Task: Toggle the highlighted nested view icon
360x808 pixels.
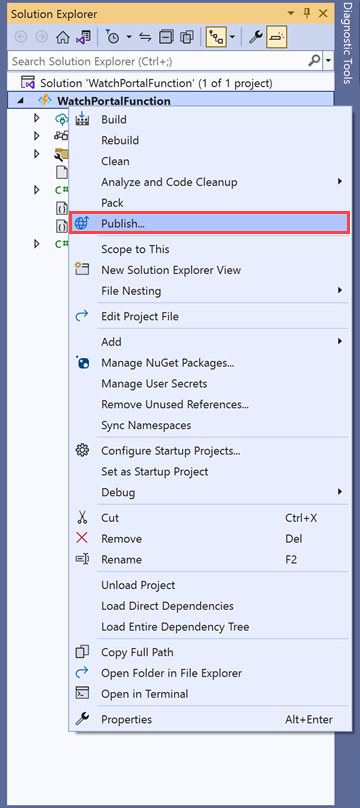Action: pyautogui.click(x=216, y=37)
